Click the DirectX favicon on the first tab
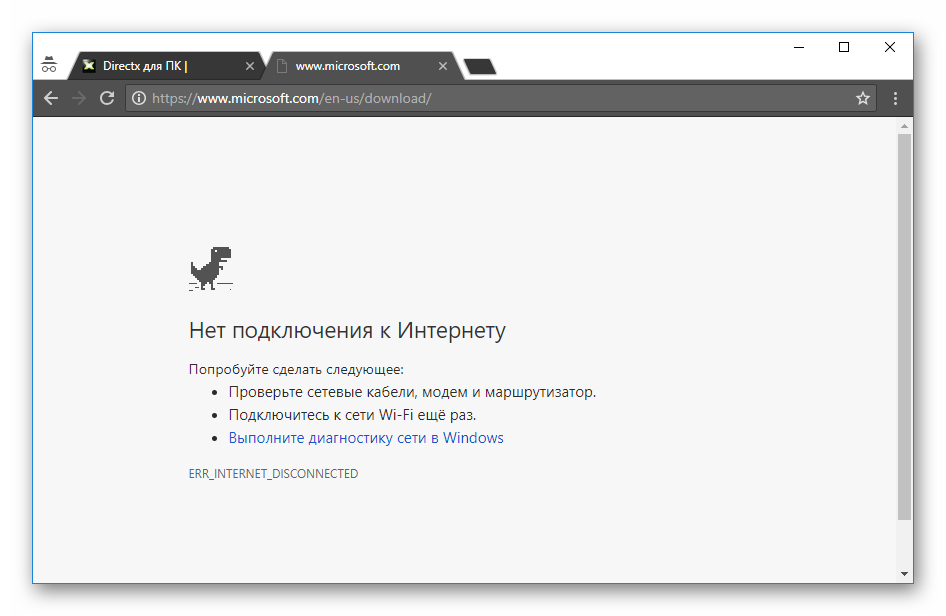 [x=91, y=65]
